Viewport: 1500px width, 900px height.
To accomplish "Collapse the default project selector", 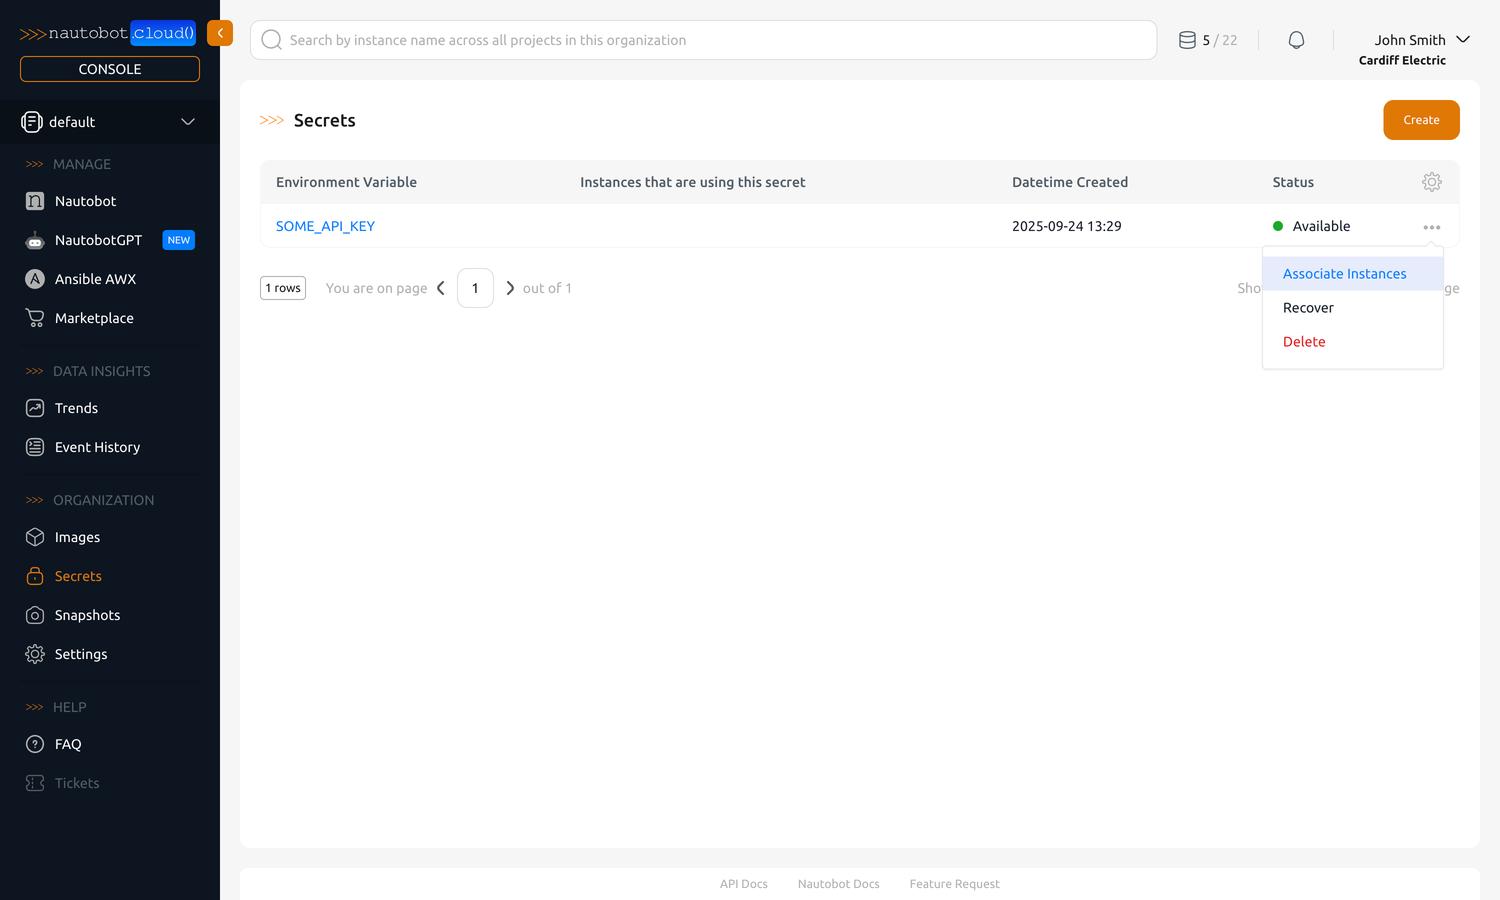I will (188, 121).
